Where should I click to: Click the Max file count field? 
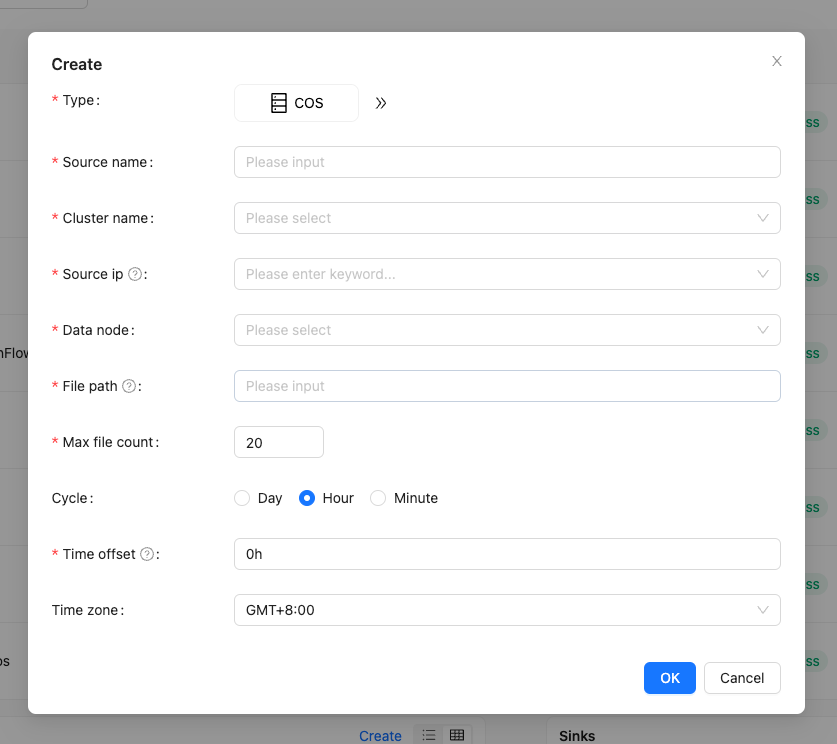(278, 442)
